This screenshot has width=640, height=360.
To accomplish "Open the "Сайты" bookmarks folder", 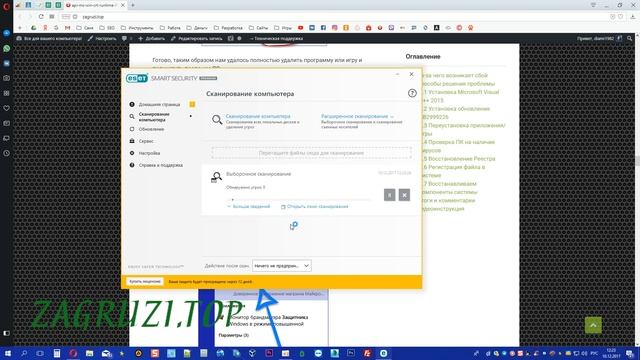I will coord(258,28).
